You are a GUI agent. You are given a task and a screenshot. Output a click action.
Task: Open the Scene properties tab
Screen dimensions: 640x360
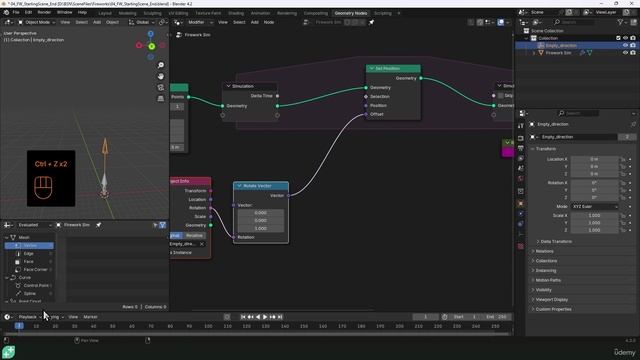tap(520, 168)
